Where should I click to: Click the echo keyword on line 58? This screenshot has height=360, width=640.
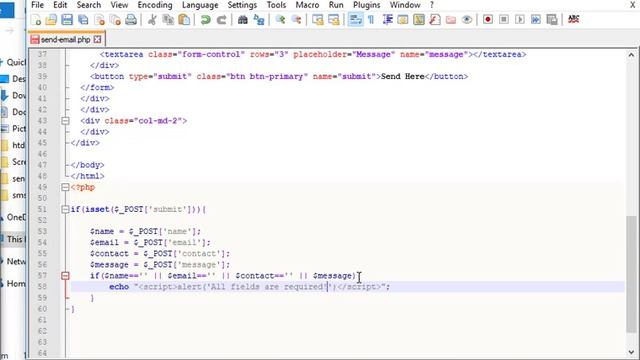(x=119, y=287)
